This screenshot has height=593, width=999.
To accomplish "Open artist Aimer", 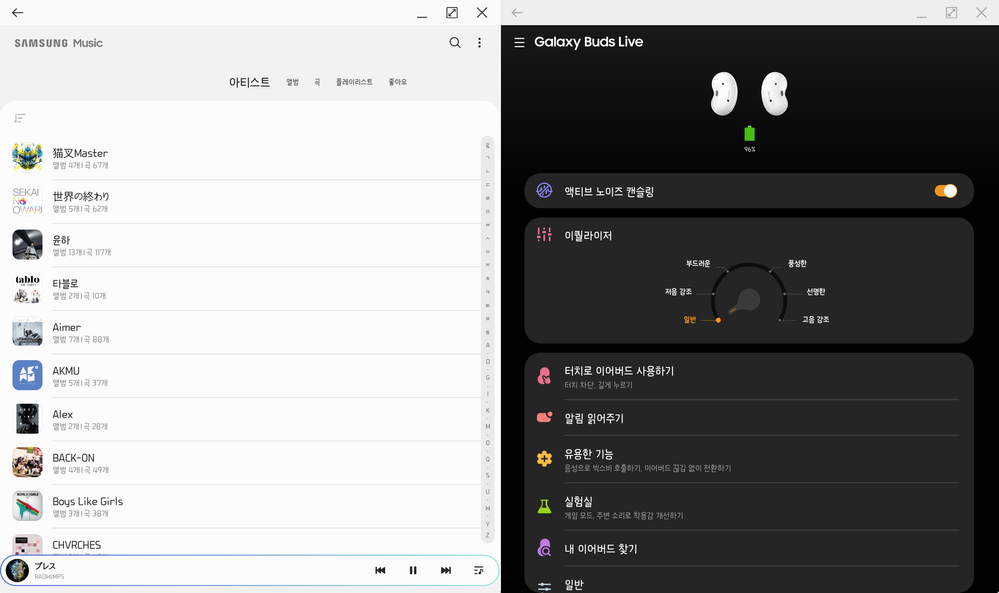I will point(242,332).
